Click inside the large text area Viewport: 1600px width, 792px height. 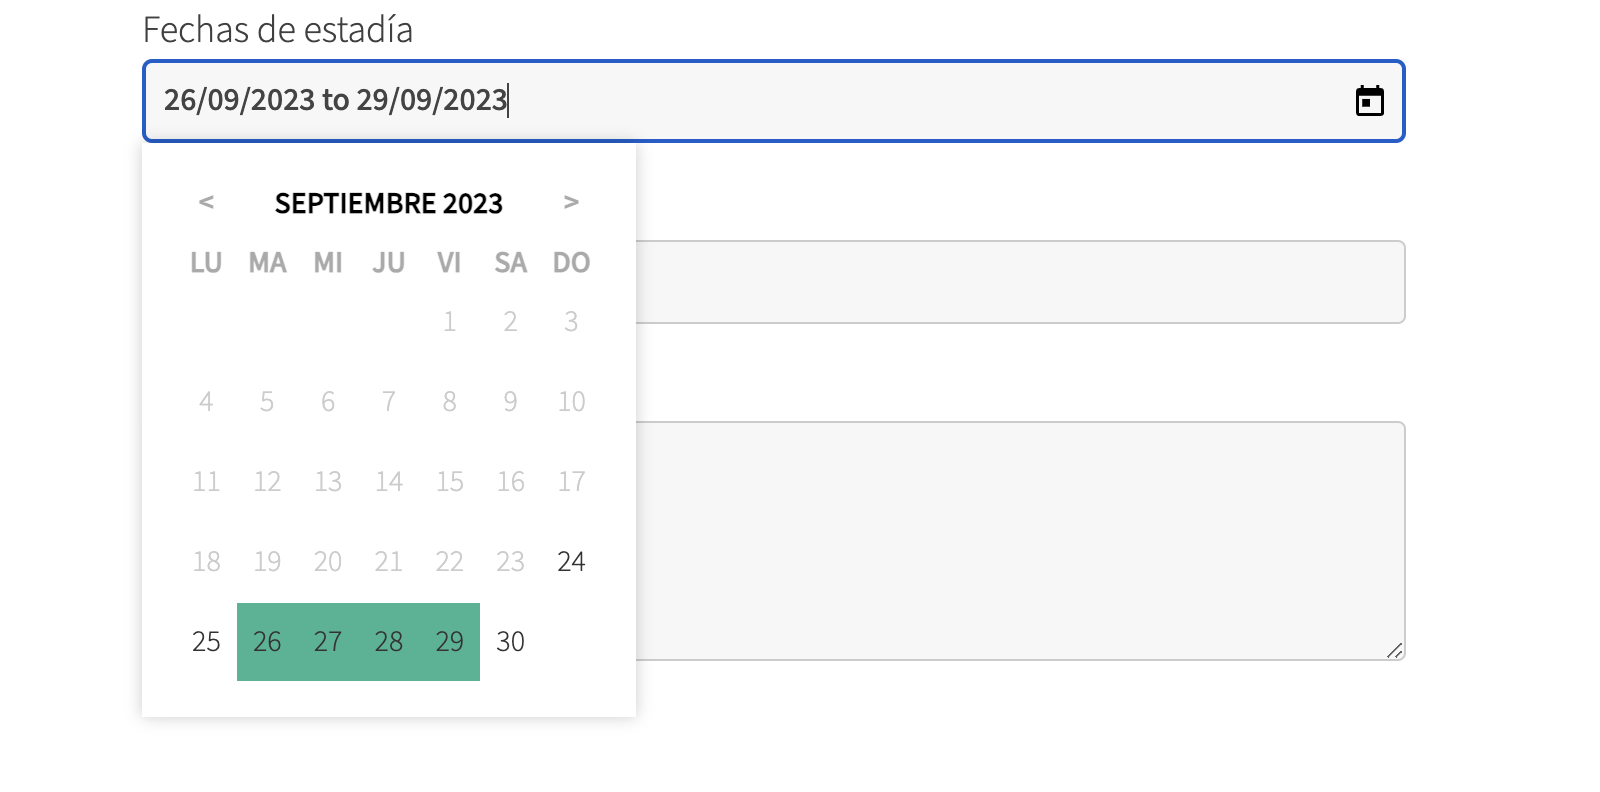[1020, 541]
